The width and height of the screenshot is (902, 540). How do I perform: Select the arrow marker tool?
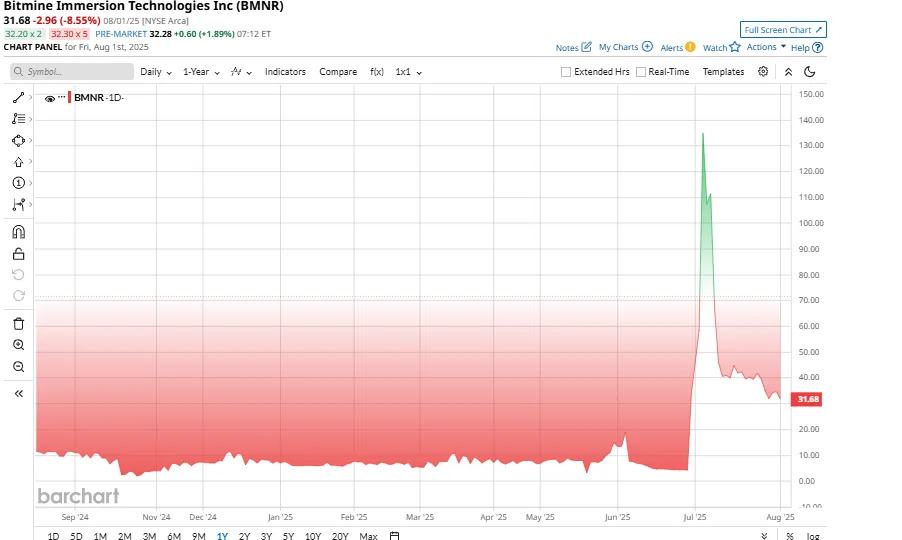tap(18, 162)
